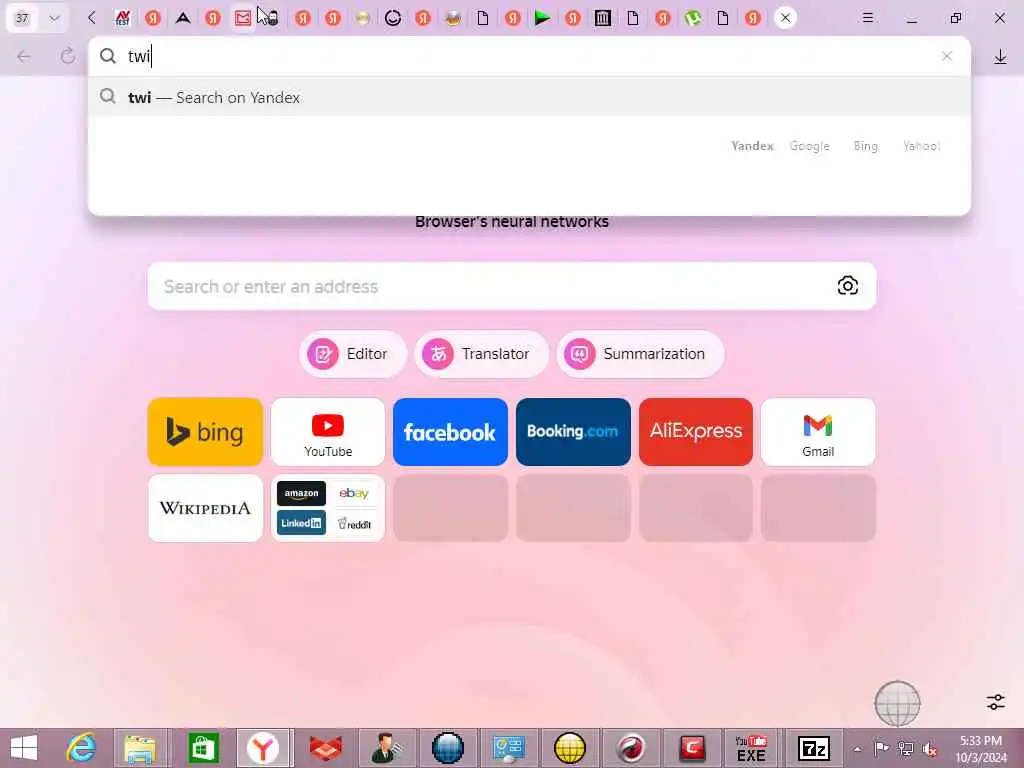This screenshot has height=768, width=1024.
Task: Open eBay in the folder tile
Action: (354, 494)
